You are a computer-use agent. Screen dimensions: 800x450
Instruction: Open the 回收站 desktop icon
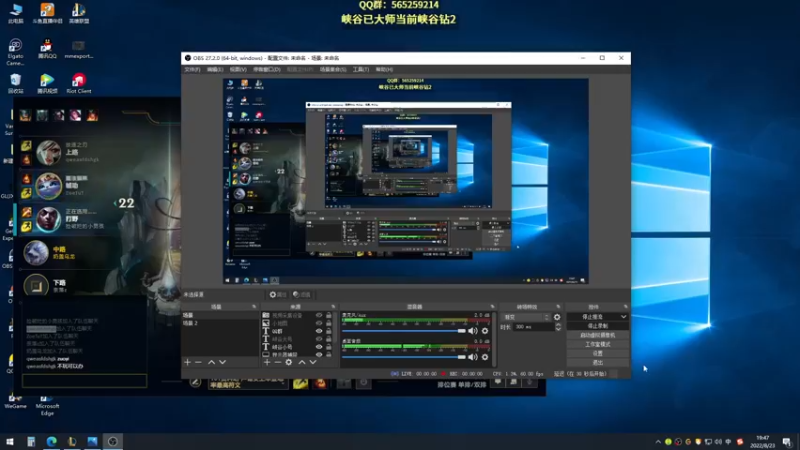[x=15, y=84]
